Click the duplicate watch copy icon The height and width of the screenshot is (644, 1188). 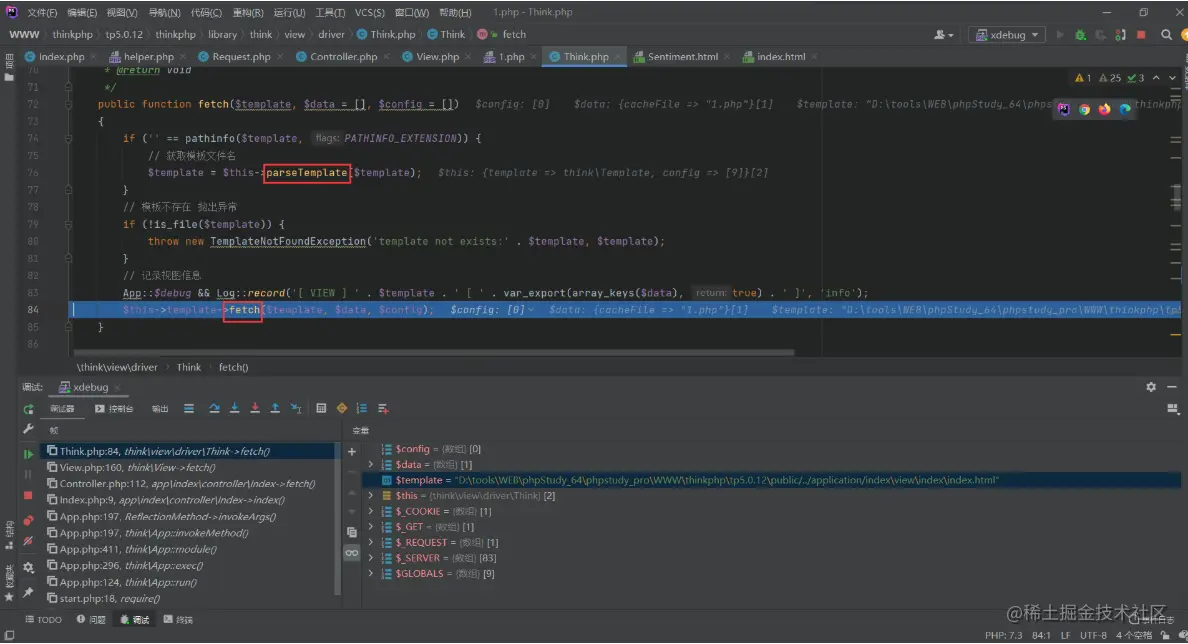click(352, 533)
